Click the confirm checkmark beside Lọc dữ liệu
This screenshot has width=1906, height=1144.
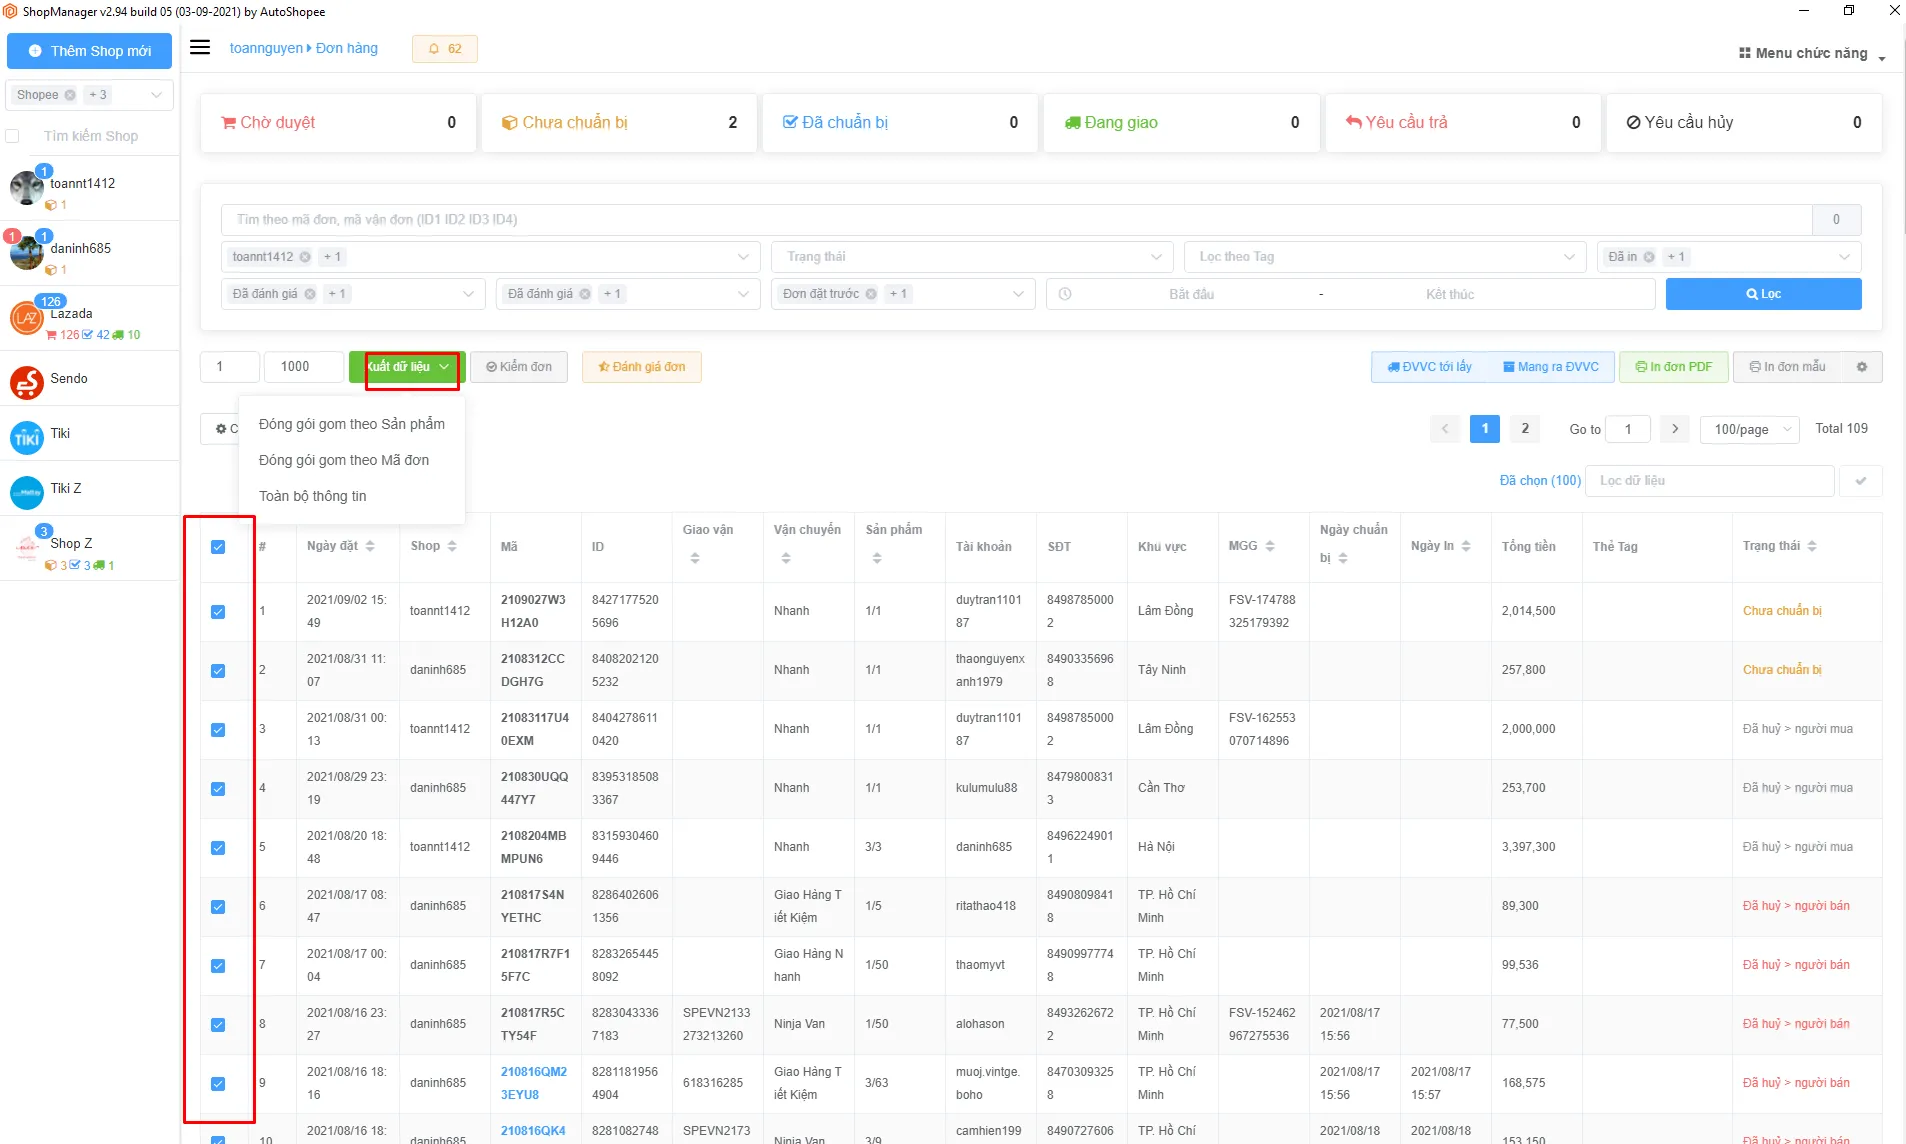[1861, 481]
